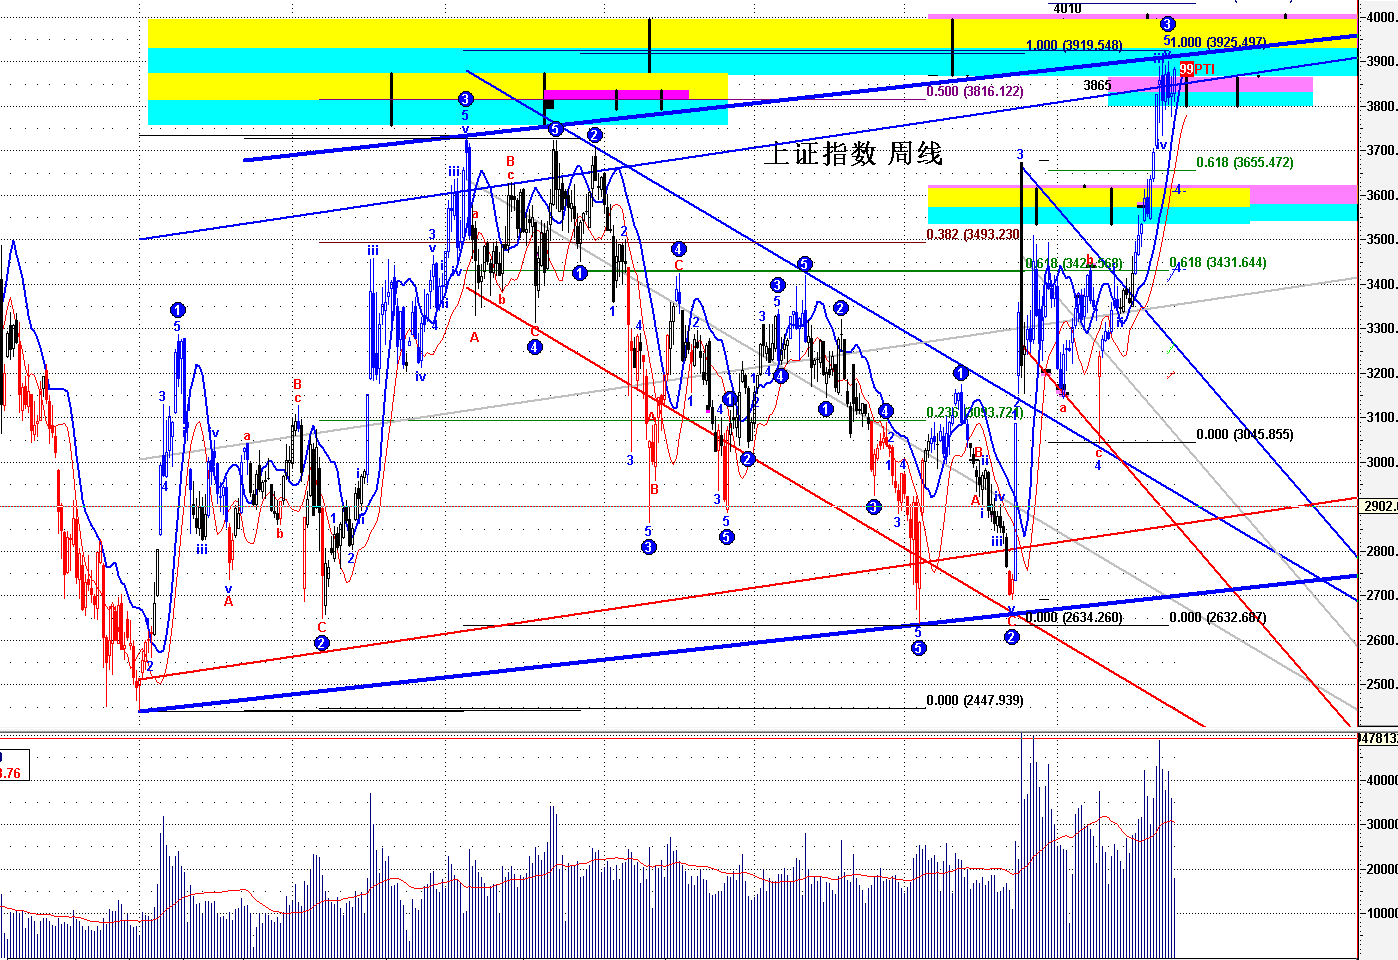Select the 0.000 (2632.687) label at lower right
The width and height of the screenshot is (1398, 960).
tap(1218, 617)
